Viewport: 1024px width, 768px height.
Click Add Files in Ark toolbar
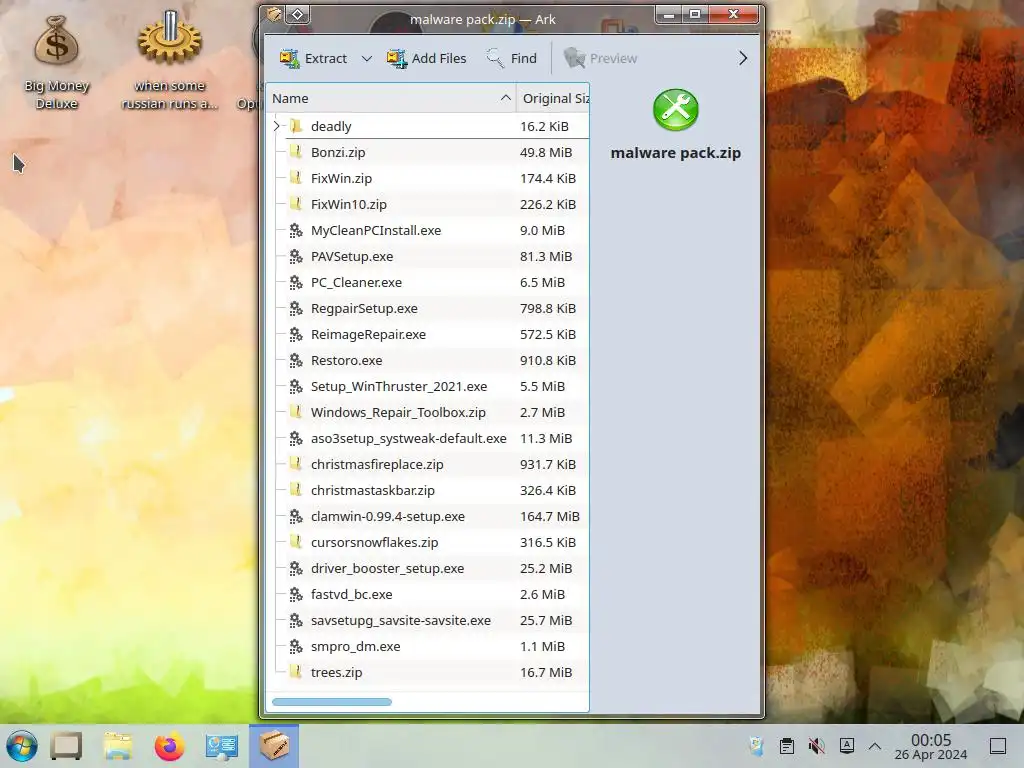pyautogui.click(x=426, y=58)
